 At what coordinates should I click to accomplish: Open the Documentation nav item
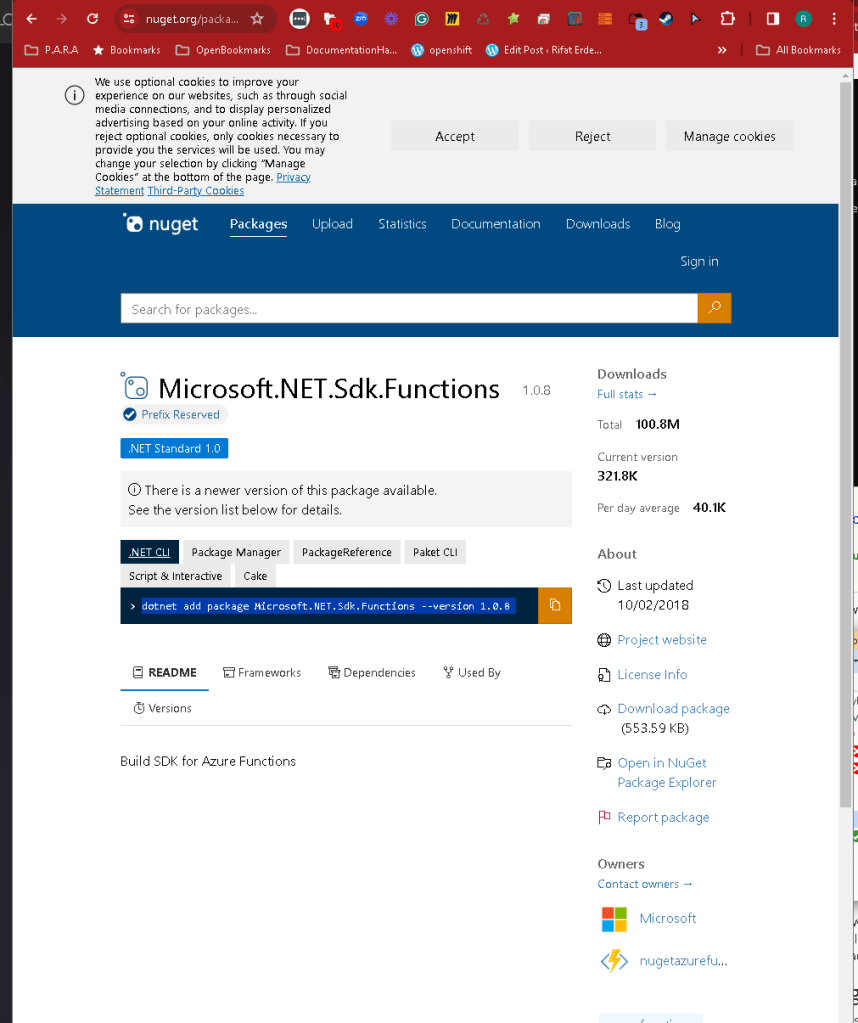click(x=496, y=224)
